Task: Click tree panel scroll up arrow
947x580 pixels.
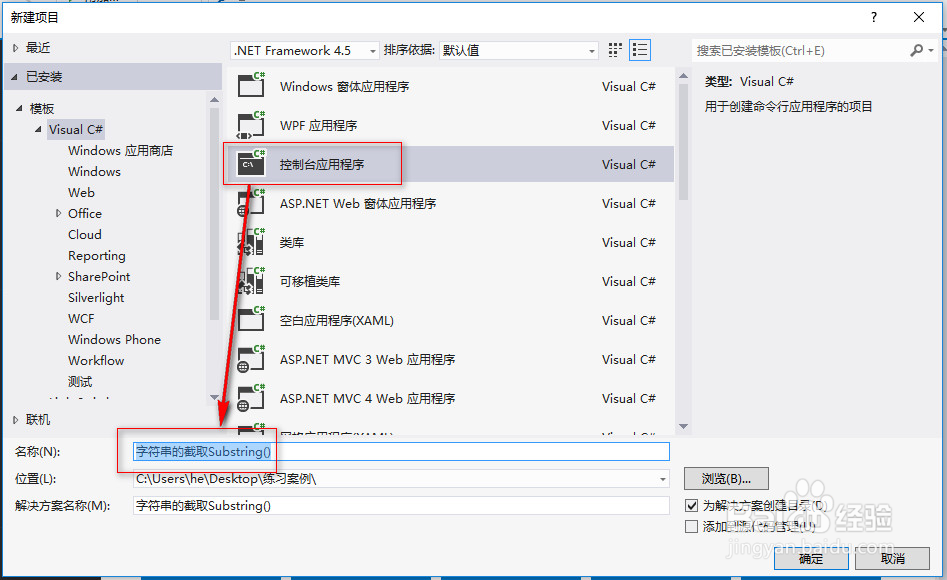Action: click(x=214, y=99)
